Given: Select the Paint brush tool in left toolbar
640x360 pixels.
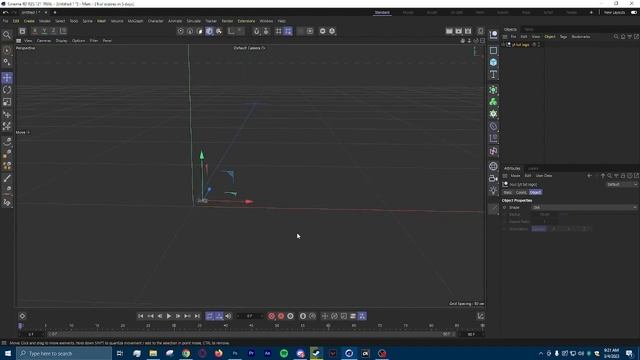Looking at the screenshot, I should [x=7, y=178].
